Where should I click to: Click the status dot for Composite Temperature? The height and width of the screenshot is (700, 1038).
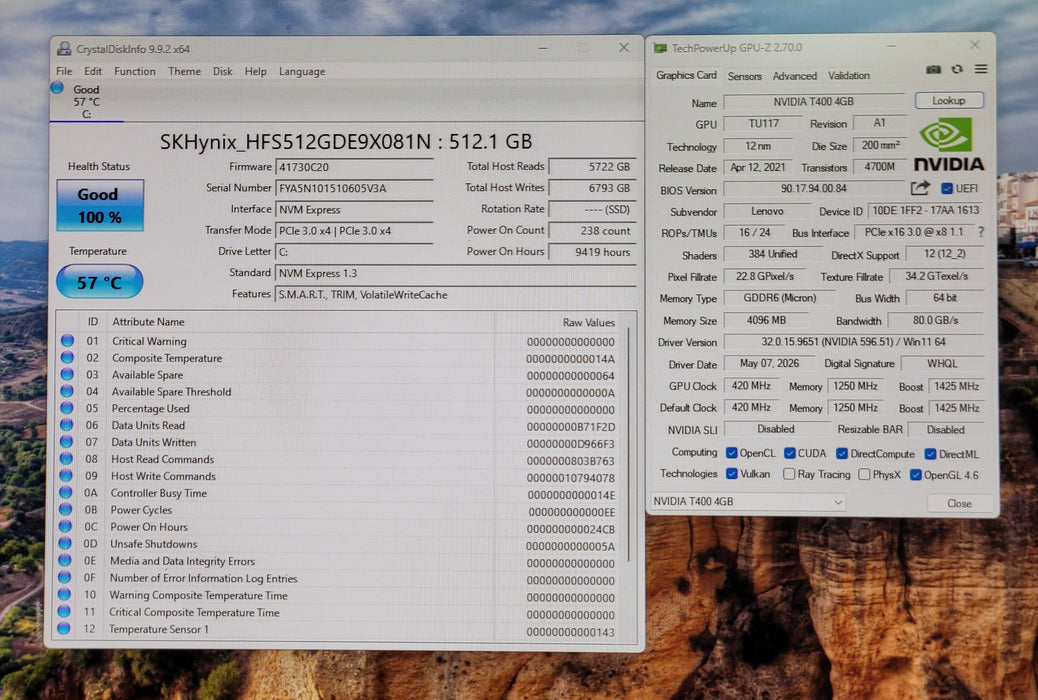tap(67, 358)
